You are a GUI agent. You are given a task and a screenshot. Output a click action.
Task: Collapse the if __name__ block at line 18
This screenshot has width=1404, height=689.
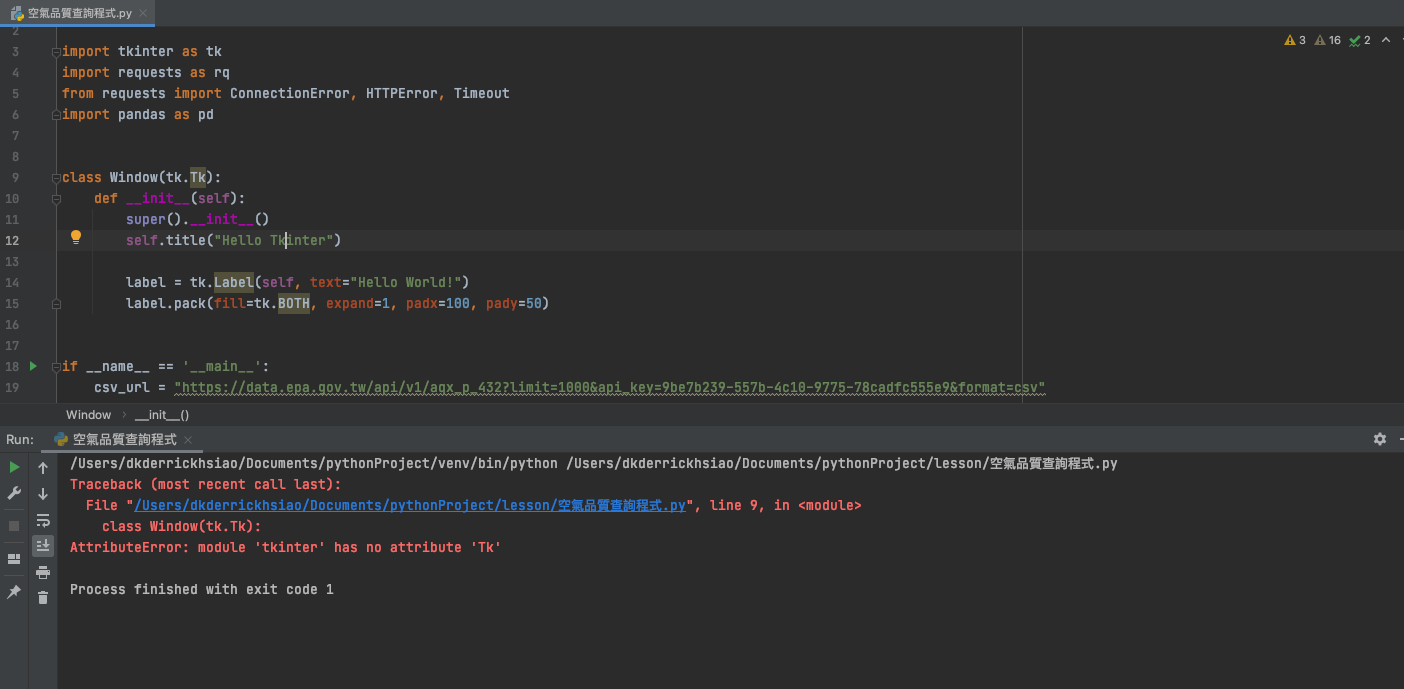coord(56,366)
